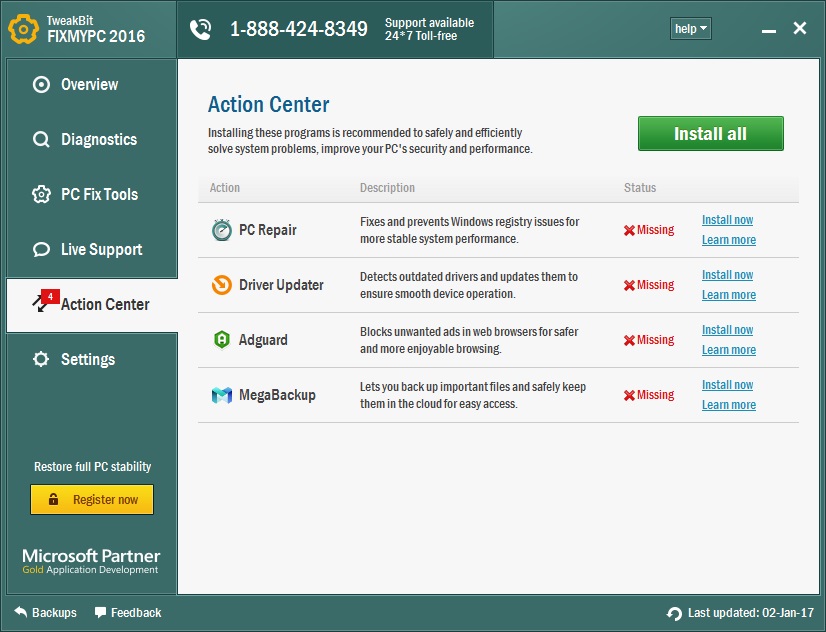Screen dimensions: 826x632
Task: Click the PC Repair stopwatch icon
Action: (221, 230)
